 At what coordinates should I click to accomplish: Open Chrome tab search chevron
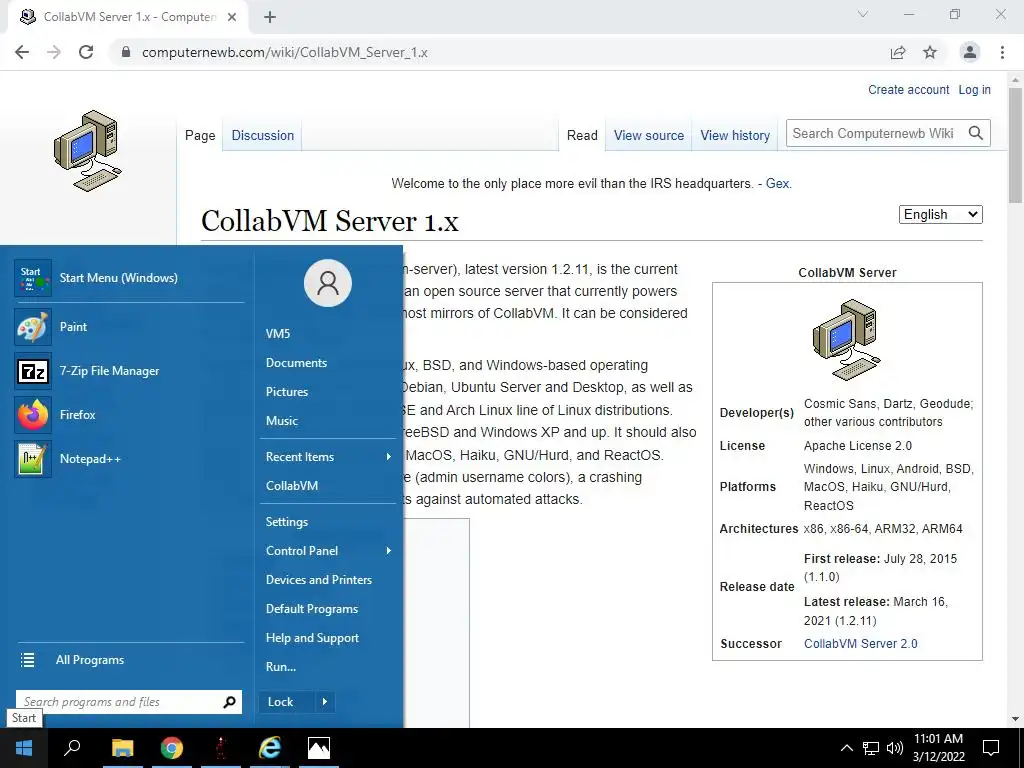(863, 14)
